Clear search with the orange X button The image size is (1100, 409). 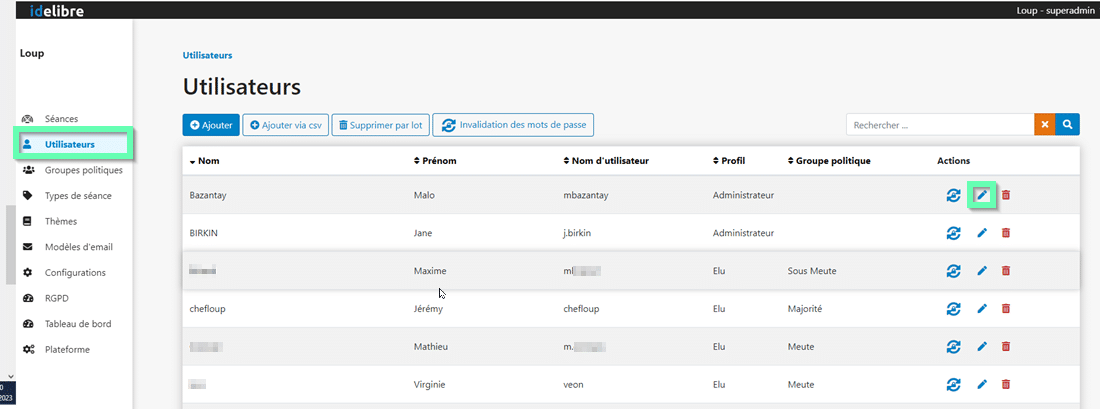tap(1045, 124)
